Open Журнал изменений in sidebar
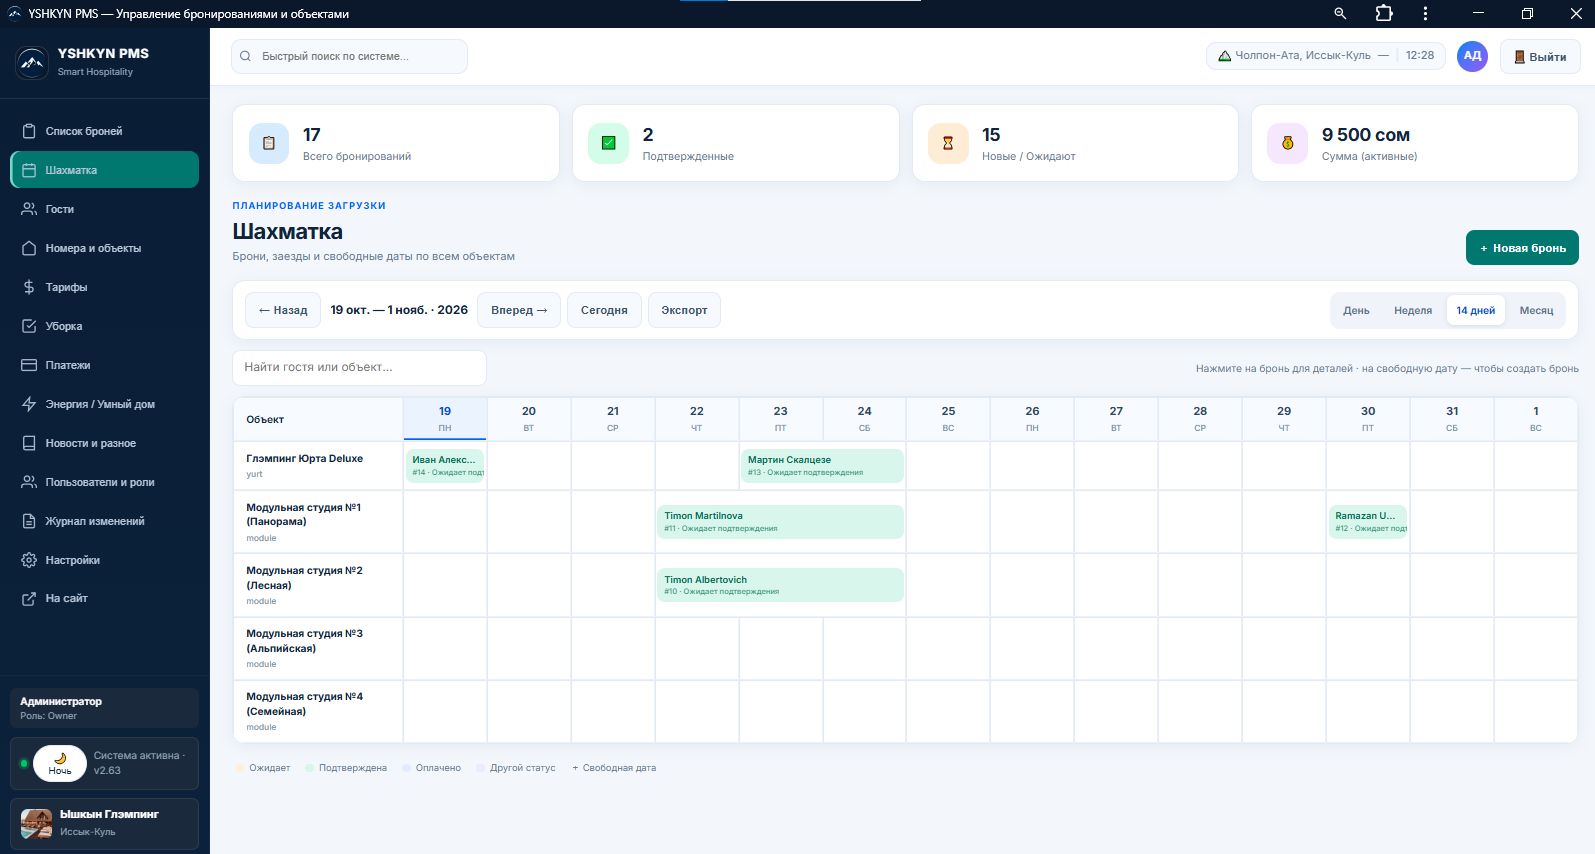The width and height of the screenshot is (1595, 854). 104,521
